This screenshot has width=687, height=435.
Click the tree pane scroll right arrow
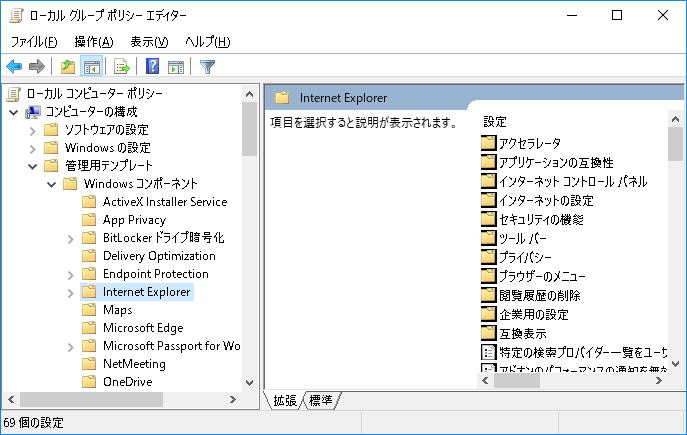coord(233,399)
